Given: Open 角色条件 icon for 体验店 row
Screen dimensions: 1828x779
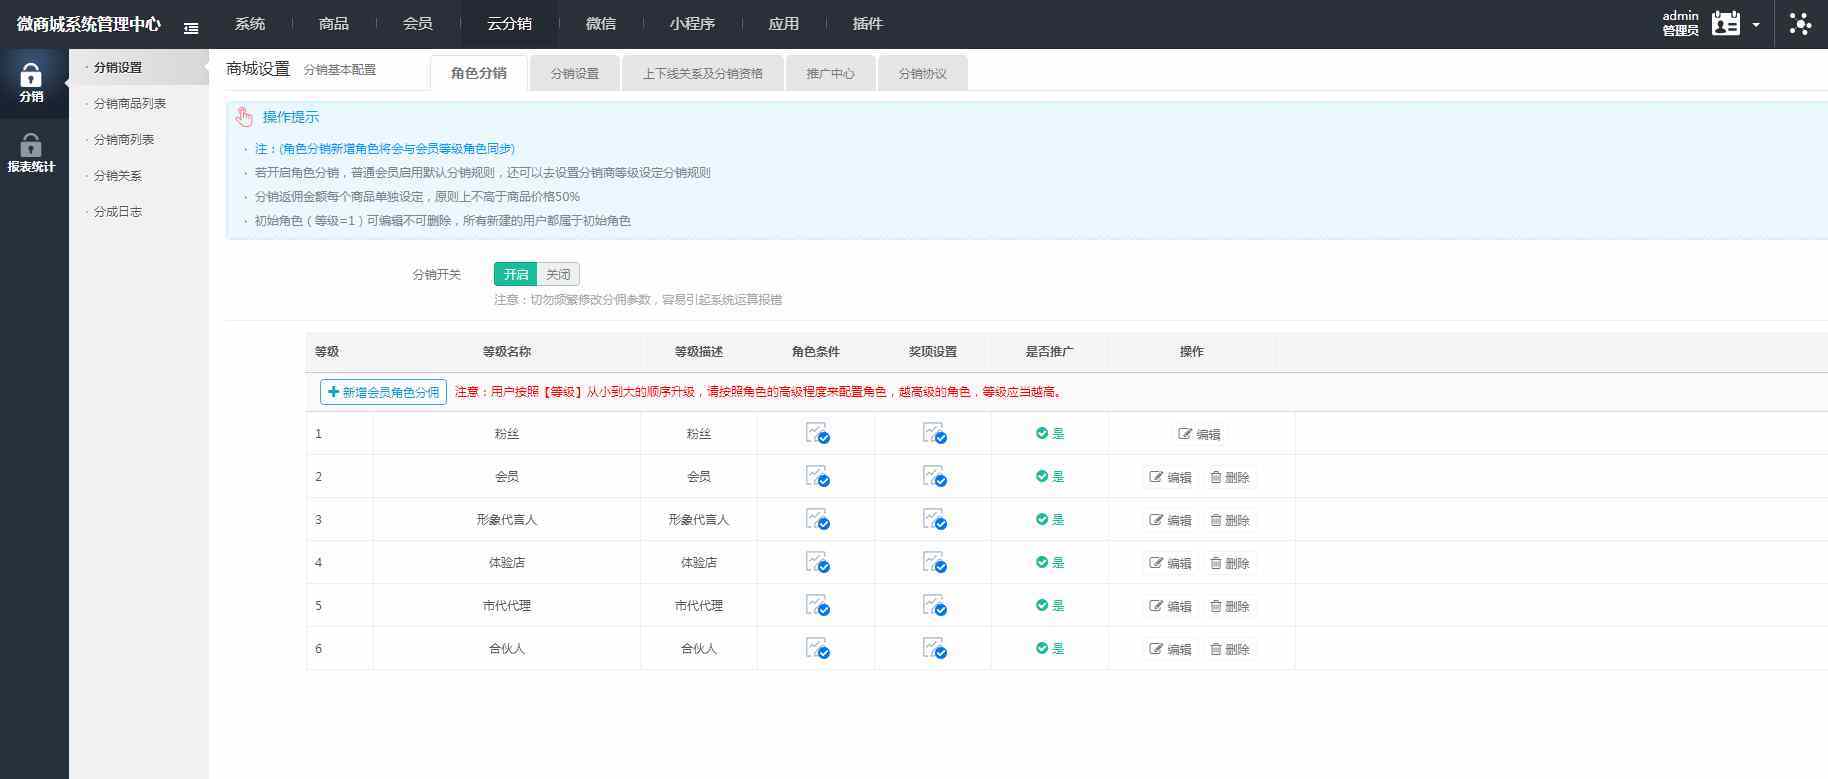Looking at the screenshot, I should click(817, 562).
